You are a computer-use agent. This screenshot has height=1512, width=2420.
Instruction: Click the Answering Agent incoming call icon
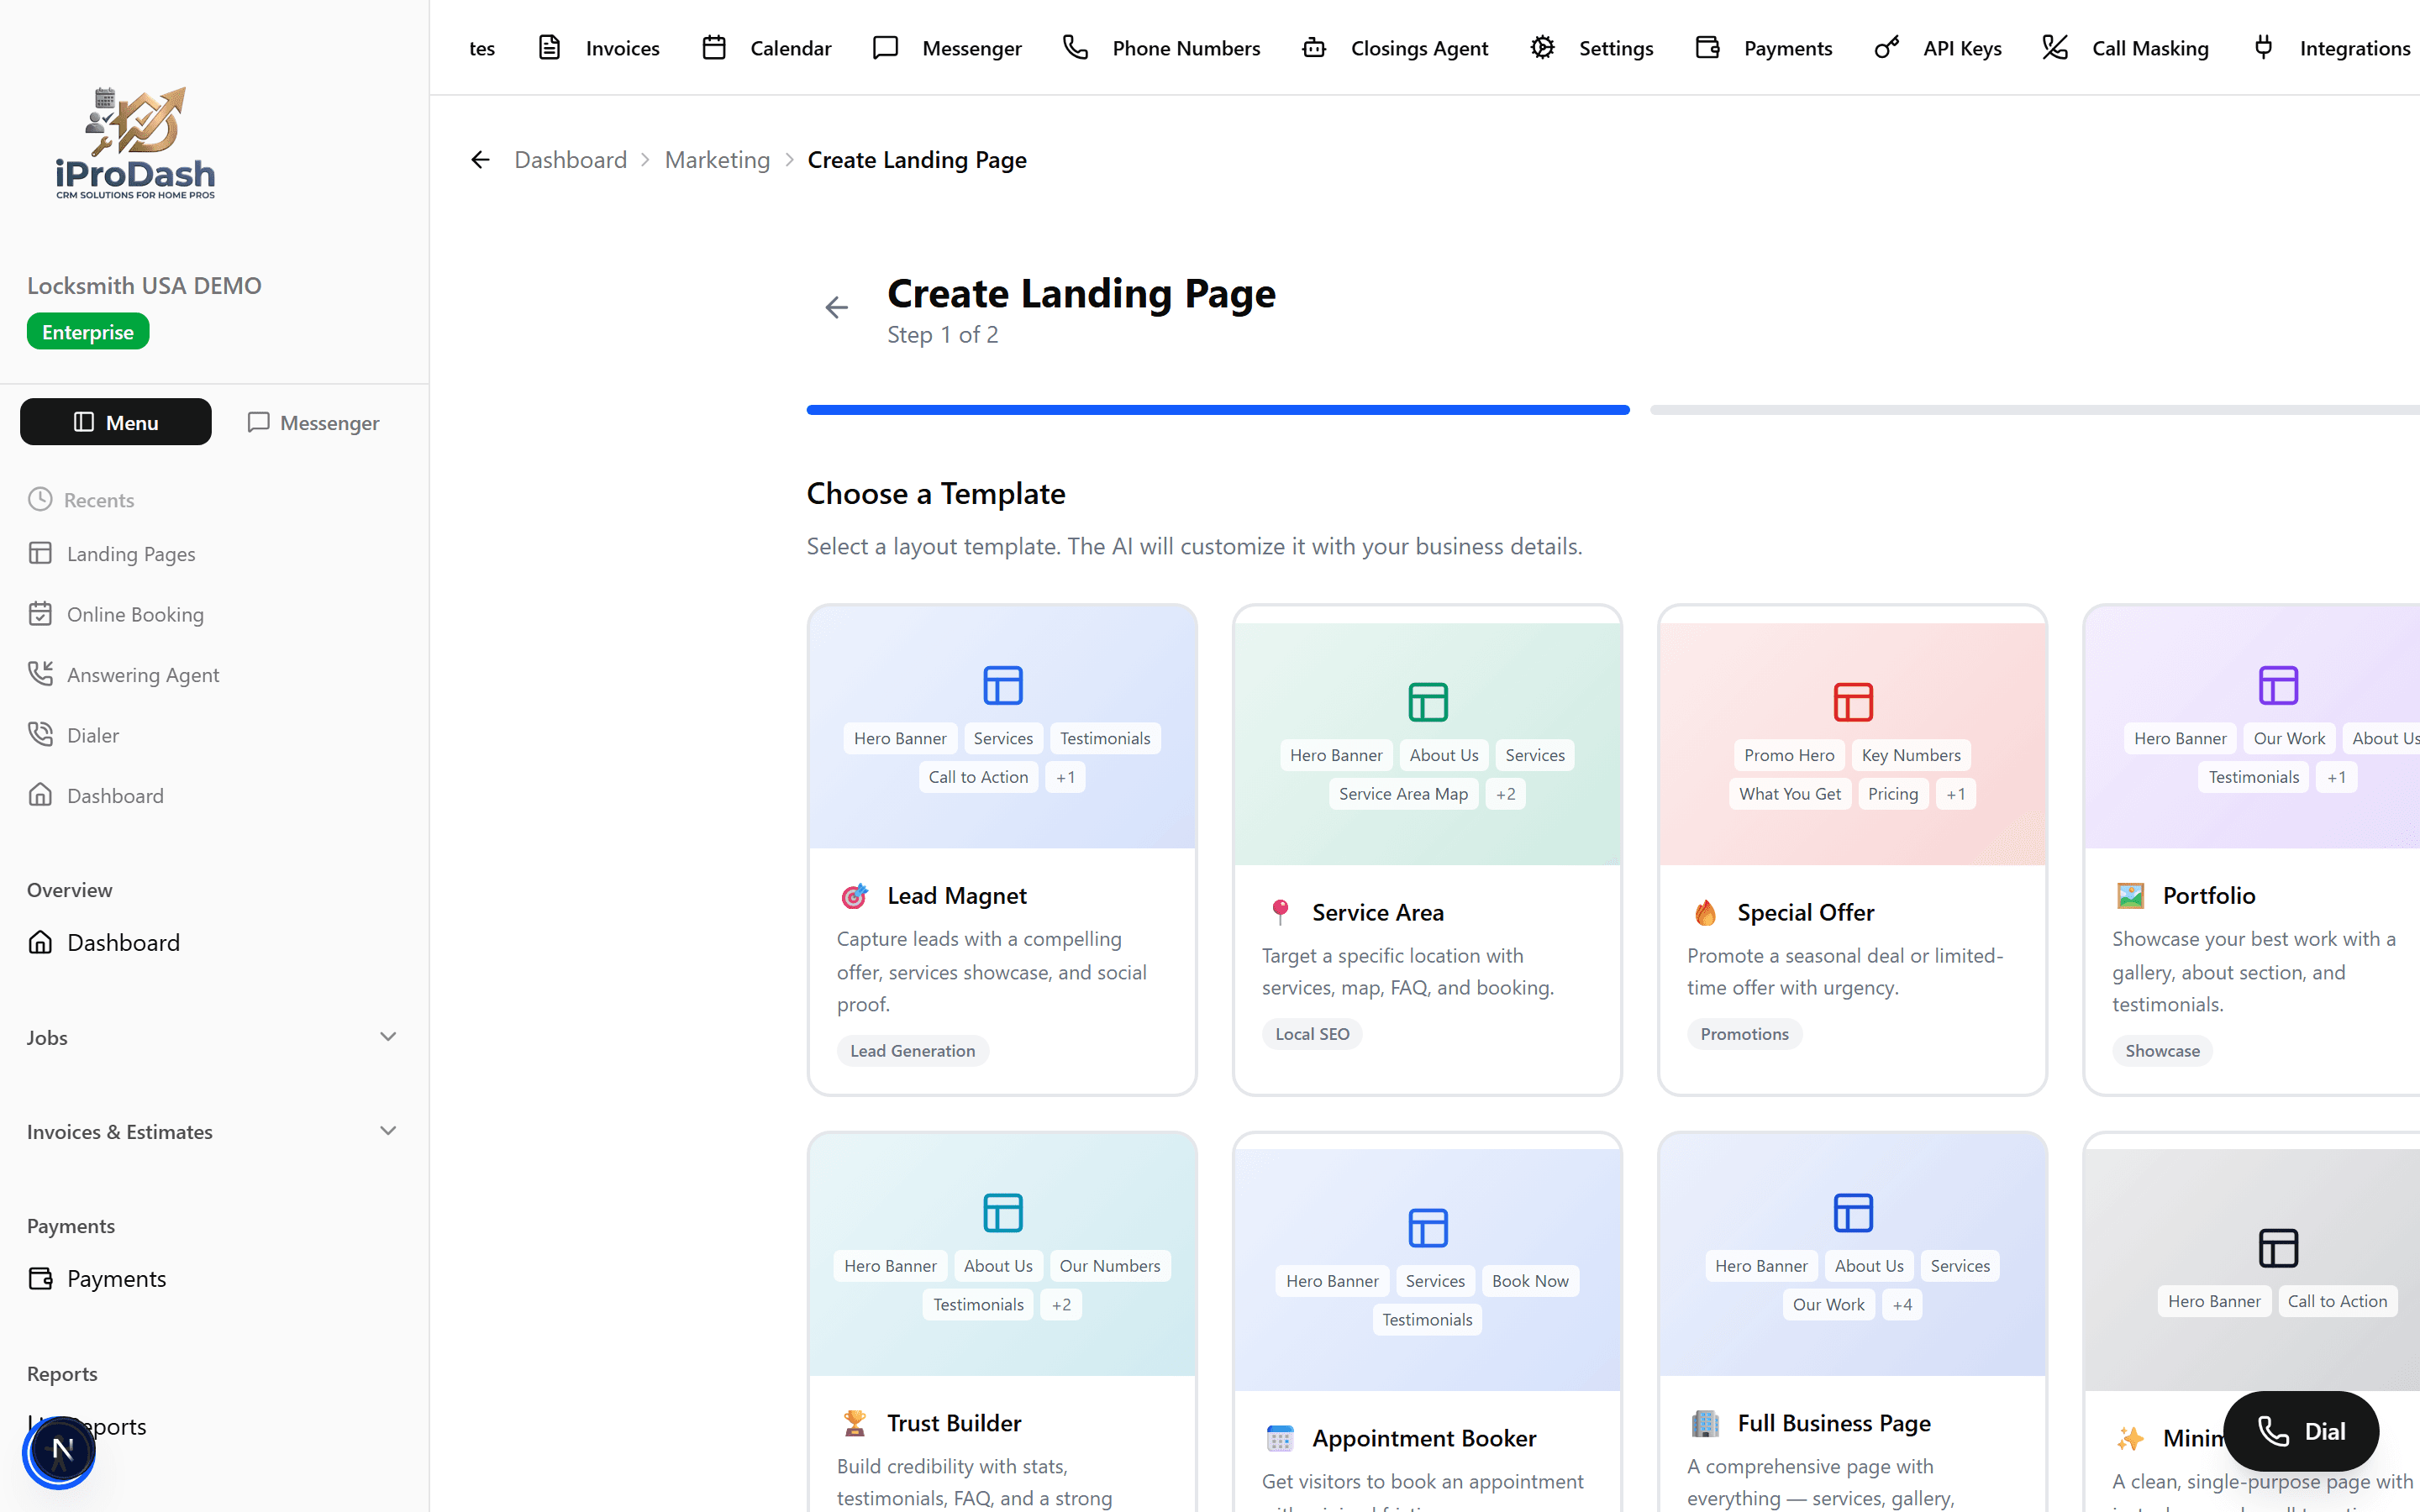pos(40,674)
